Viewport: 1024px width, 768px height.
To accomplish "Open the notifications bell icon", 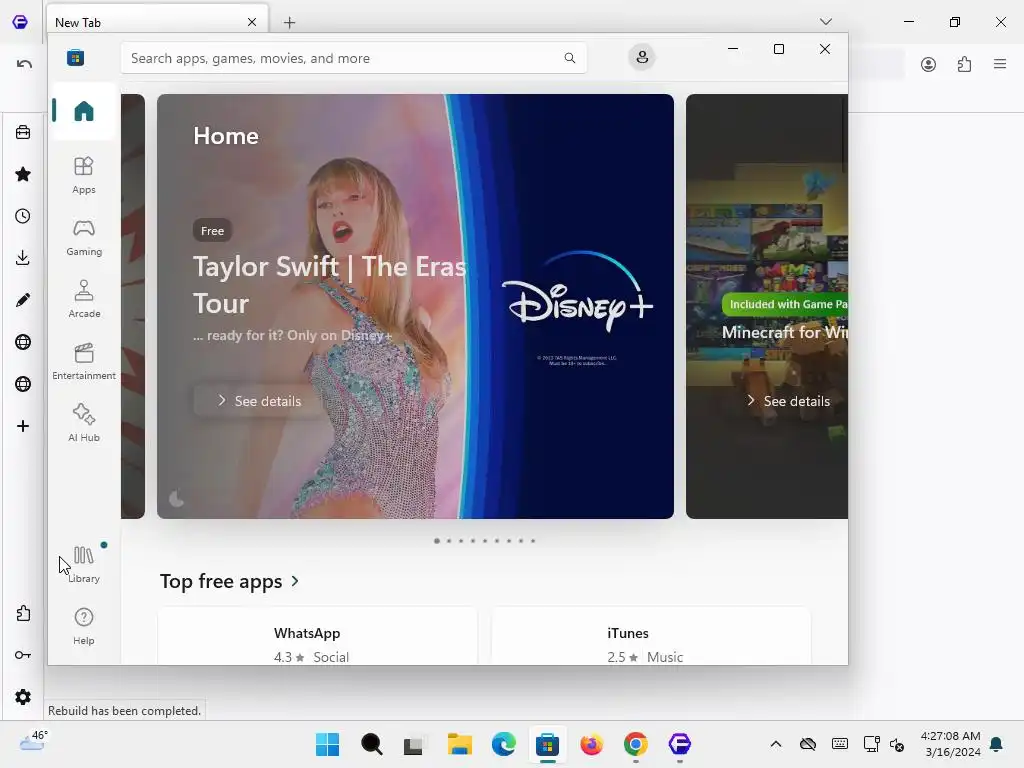I will click(x=997, y=744).
